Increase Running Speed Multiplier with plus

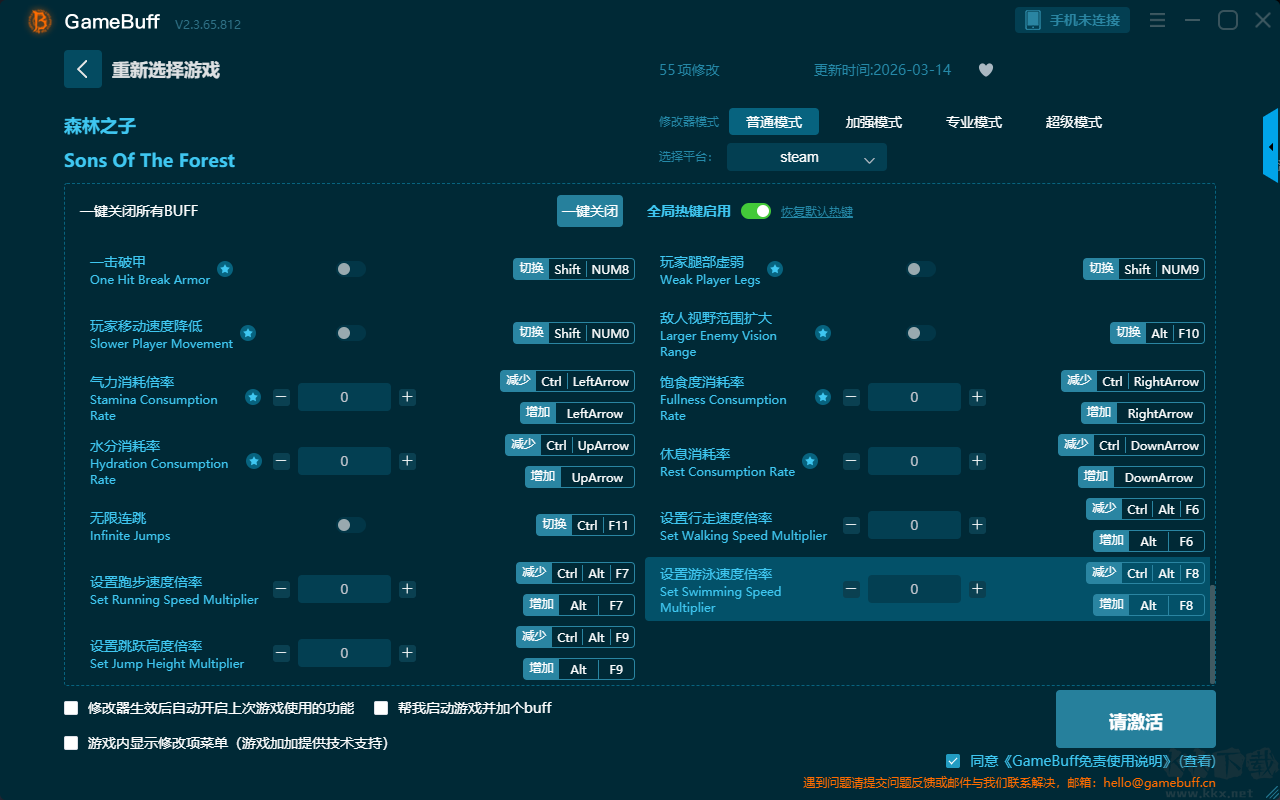click(x=407, y=589)
